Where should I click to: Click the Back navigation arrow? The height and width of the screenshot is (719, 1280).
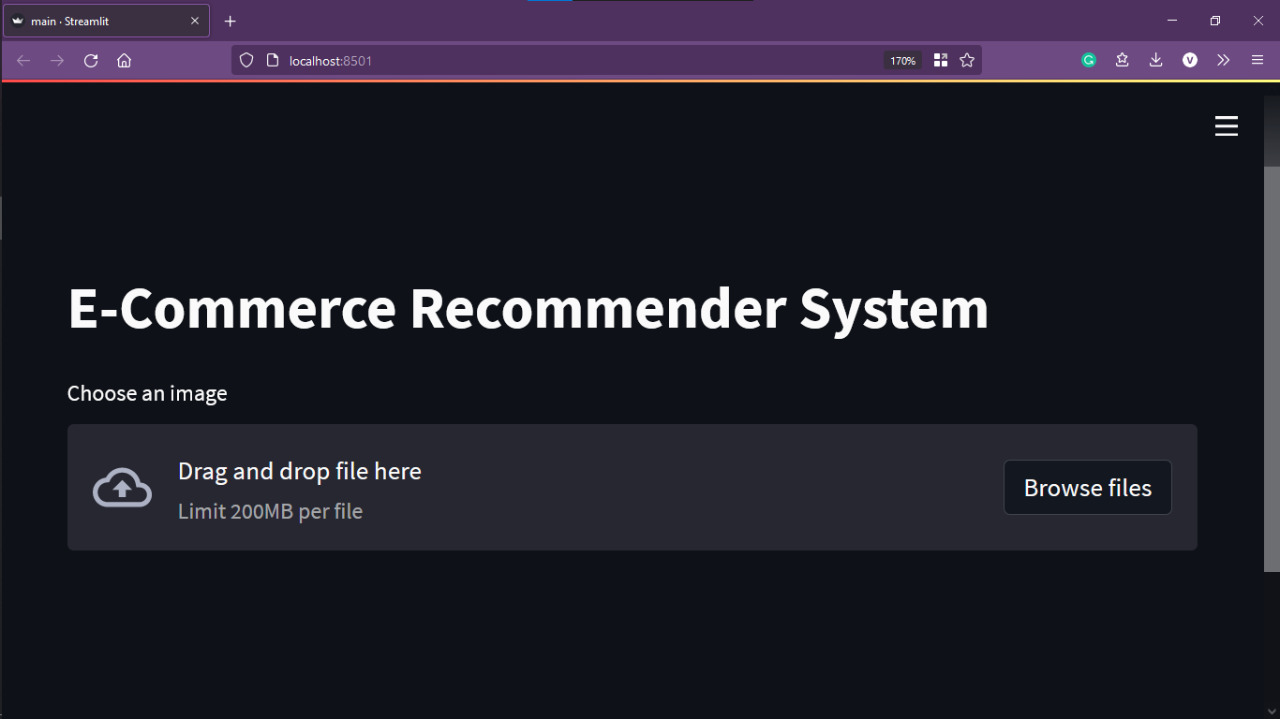pos(23,60)
